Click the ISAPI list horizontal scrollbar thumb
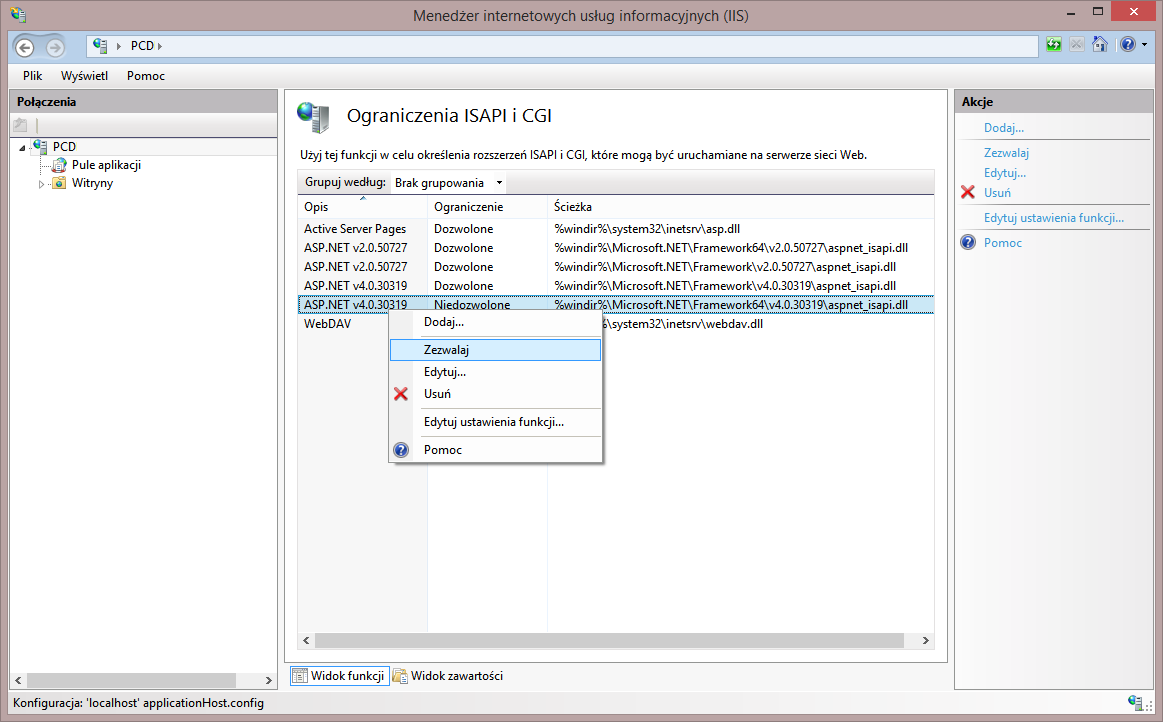 [x=610, y=640]
